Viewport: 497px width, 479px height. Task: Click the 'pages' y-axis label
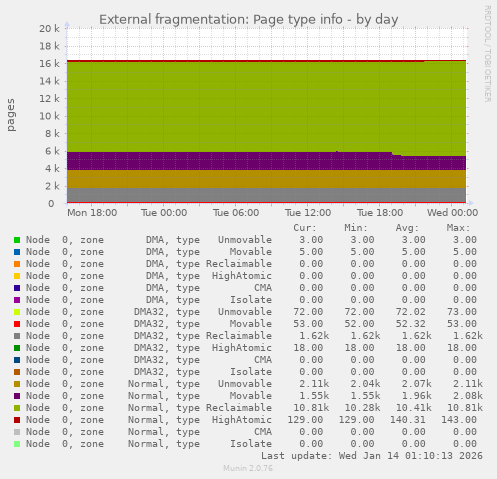[x=11, y=115]
